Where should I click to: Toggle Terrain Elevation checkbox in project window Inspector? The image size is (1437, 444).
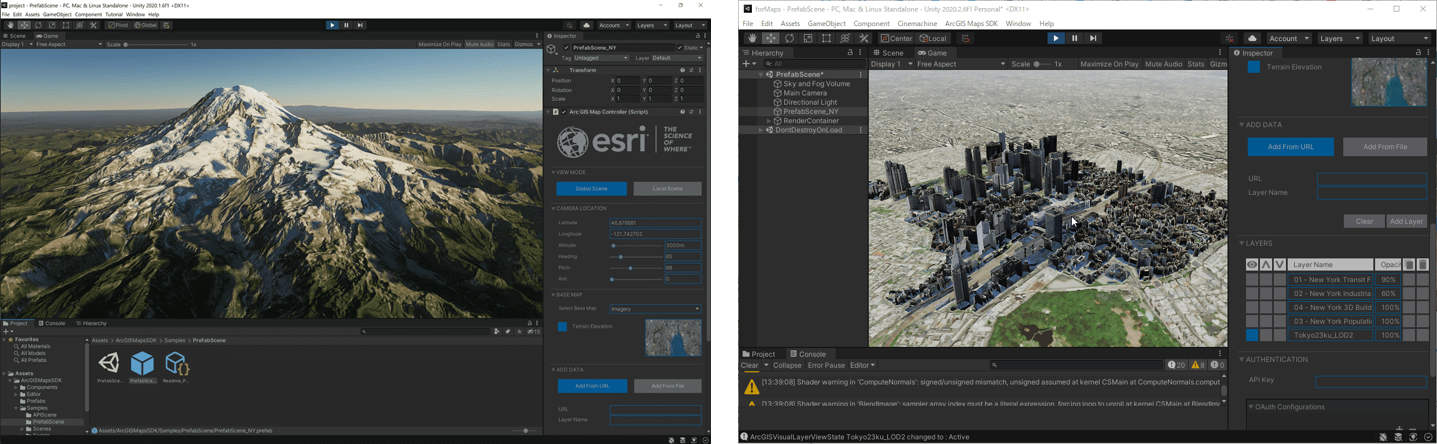point(562,326)
